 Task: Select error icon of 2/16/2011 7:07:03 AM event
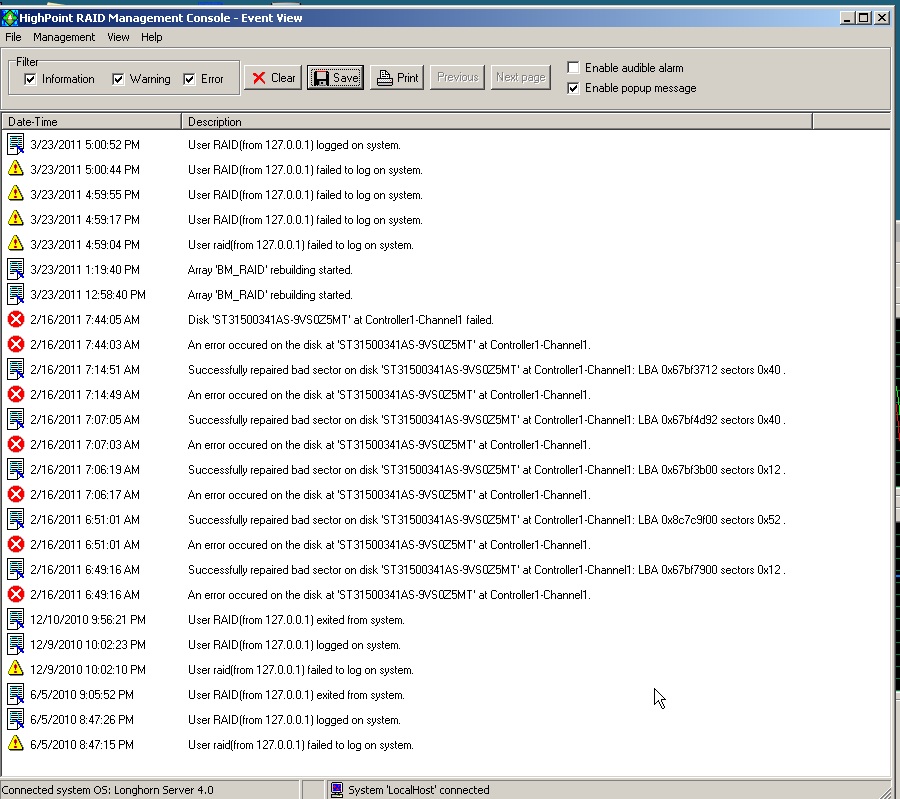(x=15, y=444)
